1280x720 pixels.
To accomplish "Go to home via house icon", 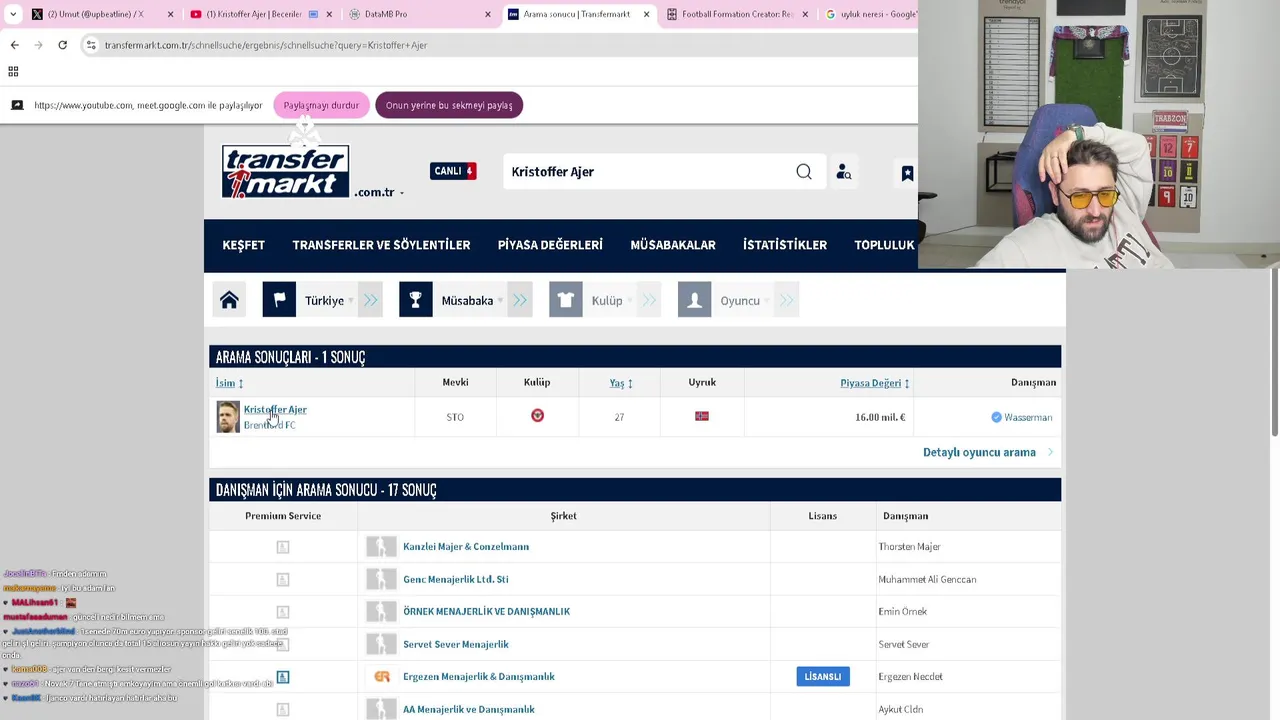I will tap(229, 300).
